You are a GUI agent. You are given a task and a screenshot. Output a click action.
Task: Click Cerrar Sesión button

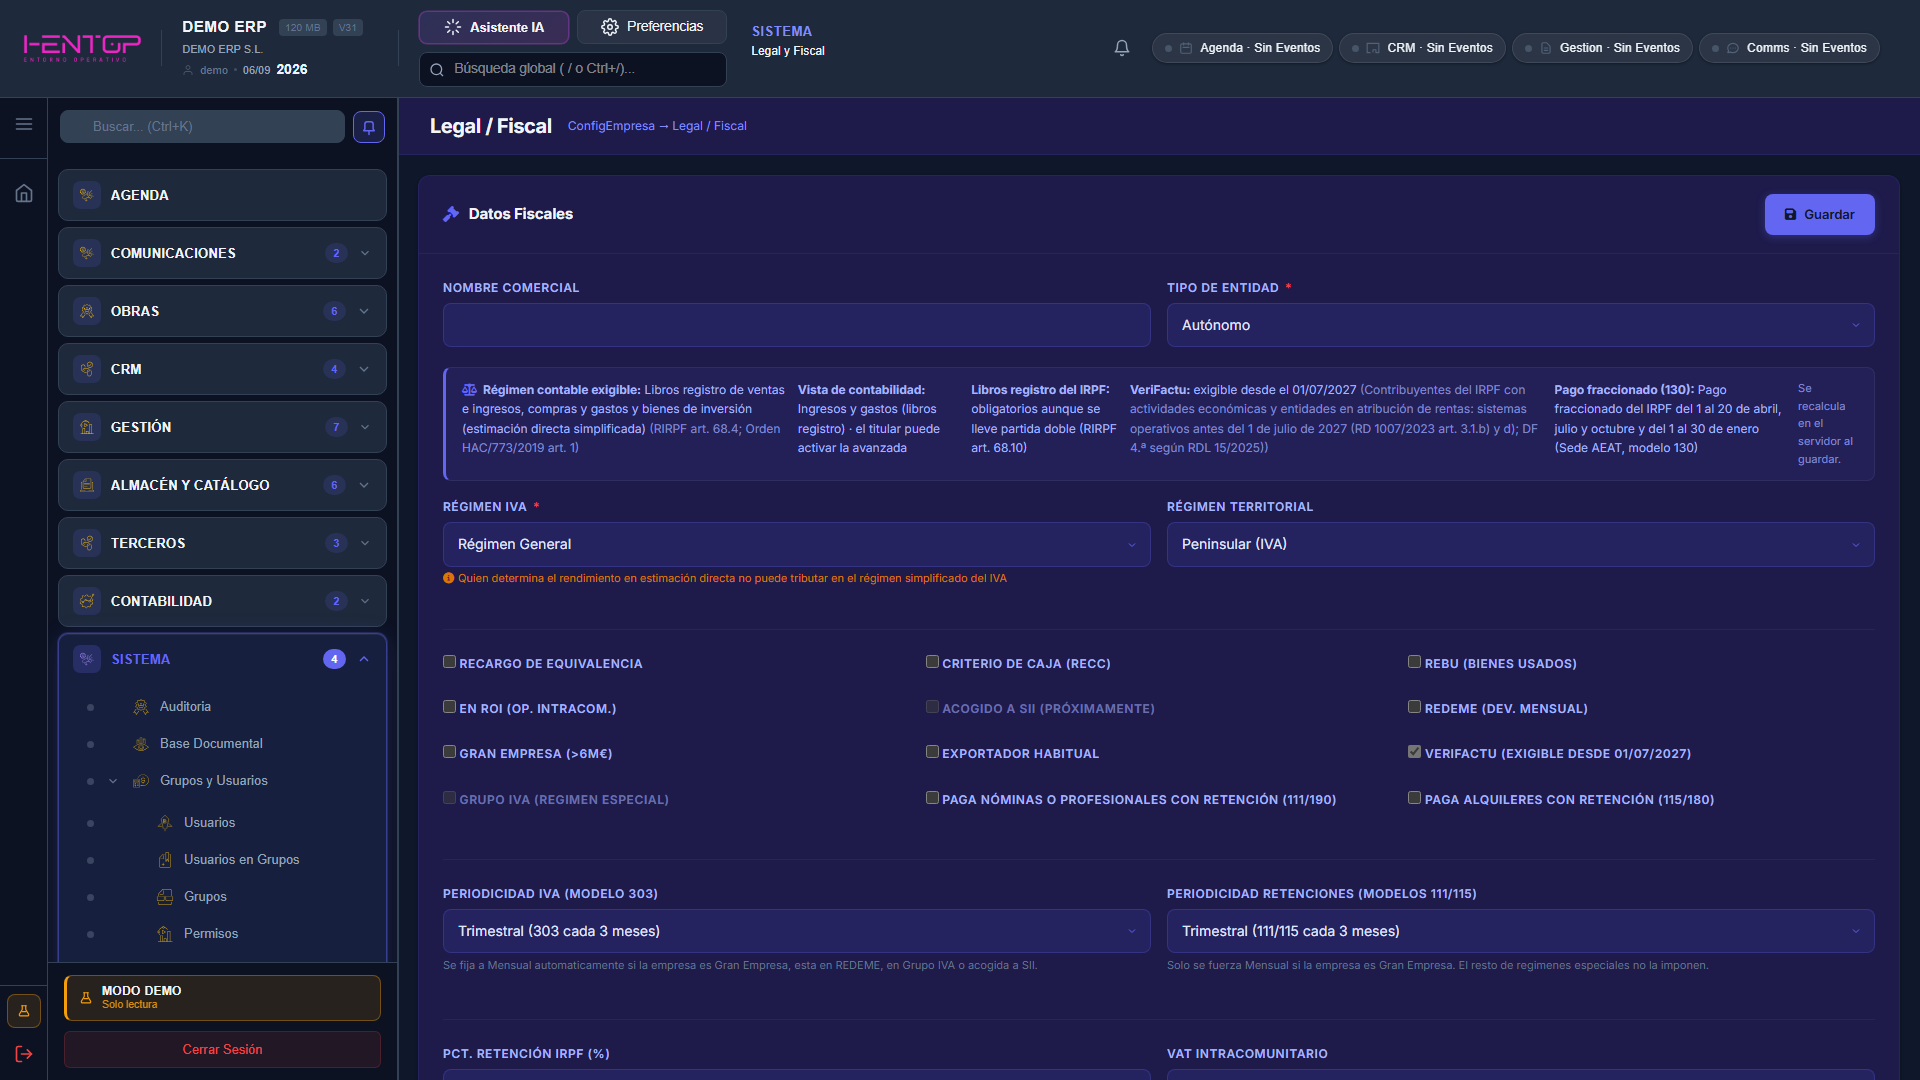(222, 1049)
